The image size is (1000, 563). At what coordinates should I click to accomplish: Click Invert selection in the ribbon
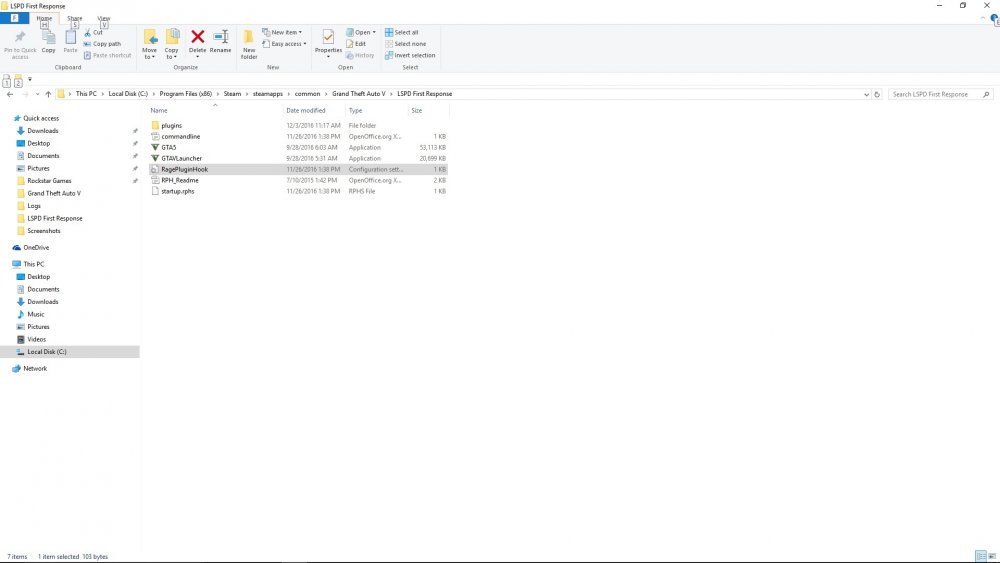[410, 55]
